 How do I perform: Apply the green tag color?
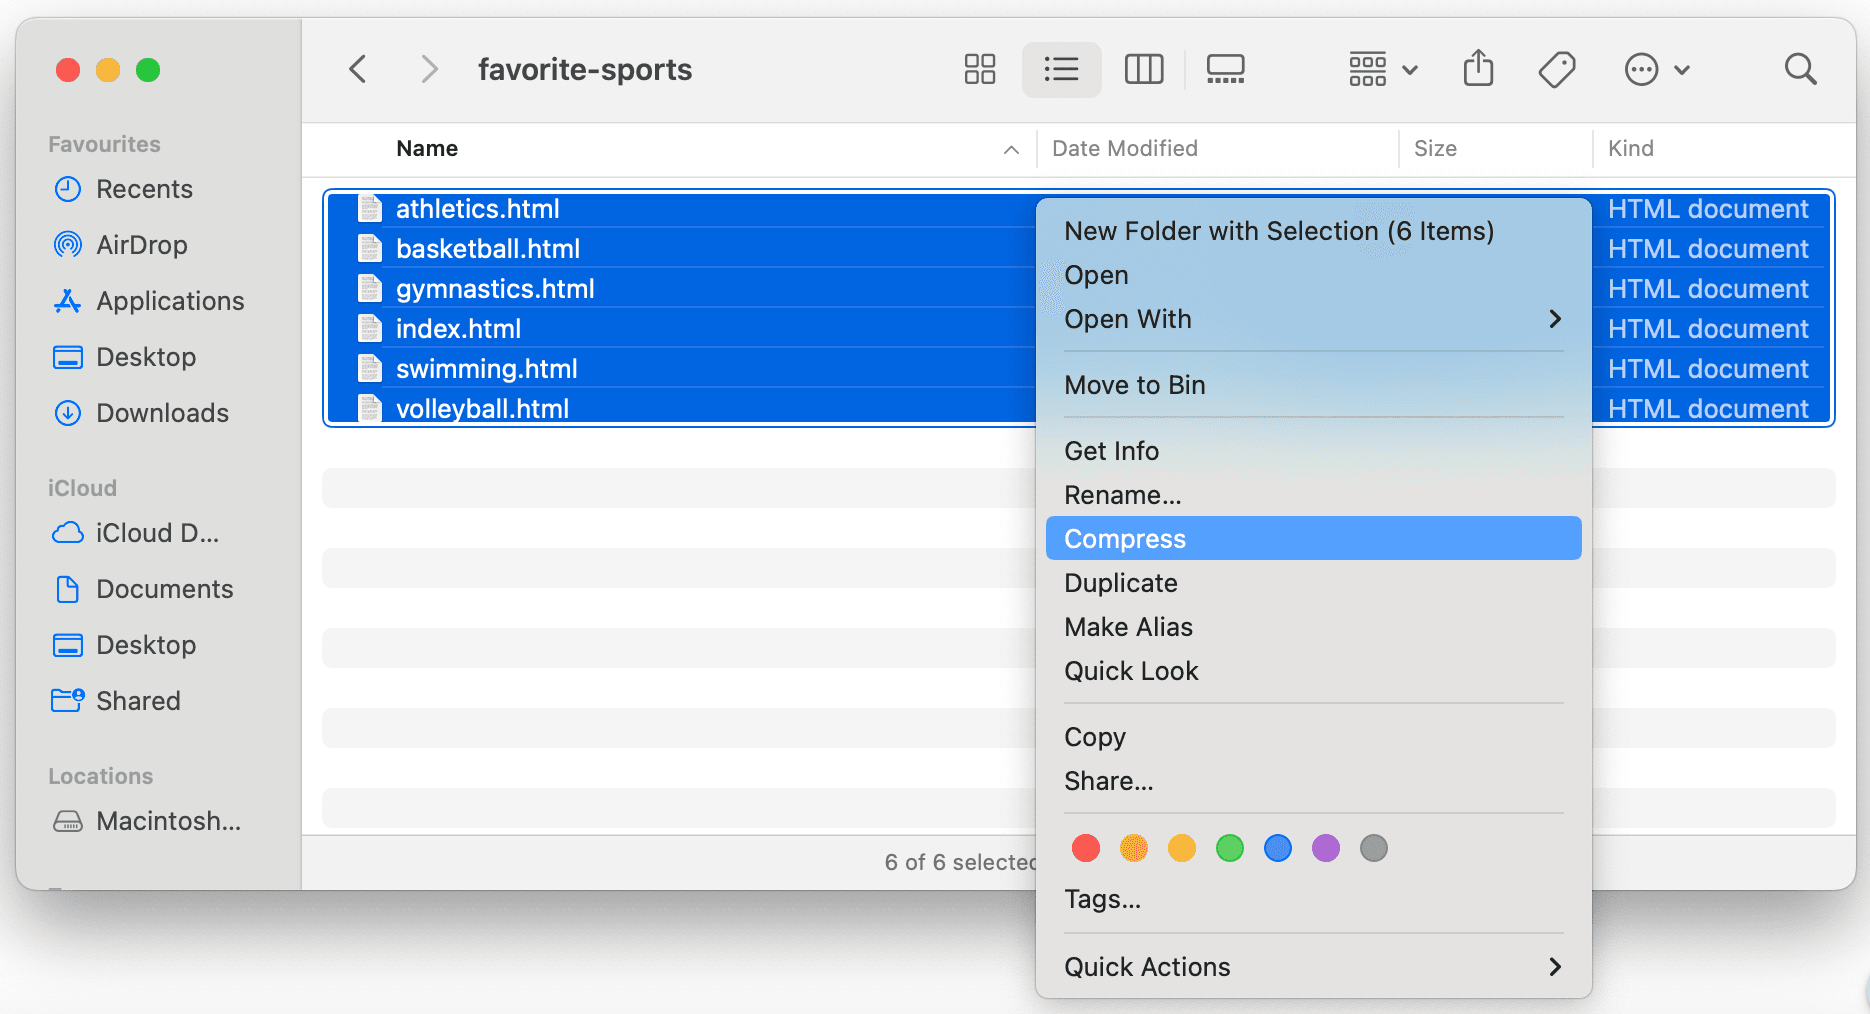pos(1230,848)
